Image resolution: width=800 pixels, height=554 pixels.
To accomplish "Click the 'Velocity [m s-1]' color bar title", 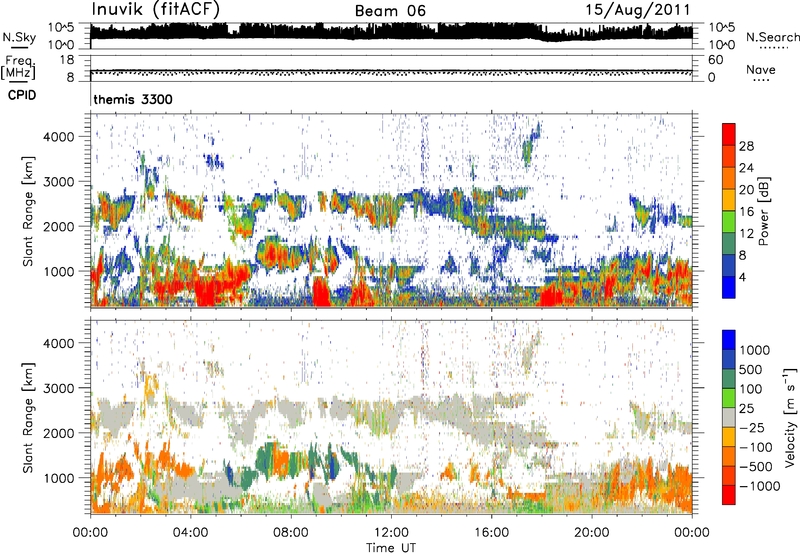I will coord(790,417).
